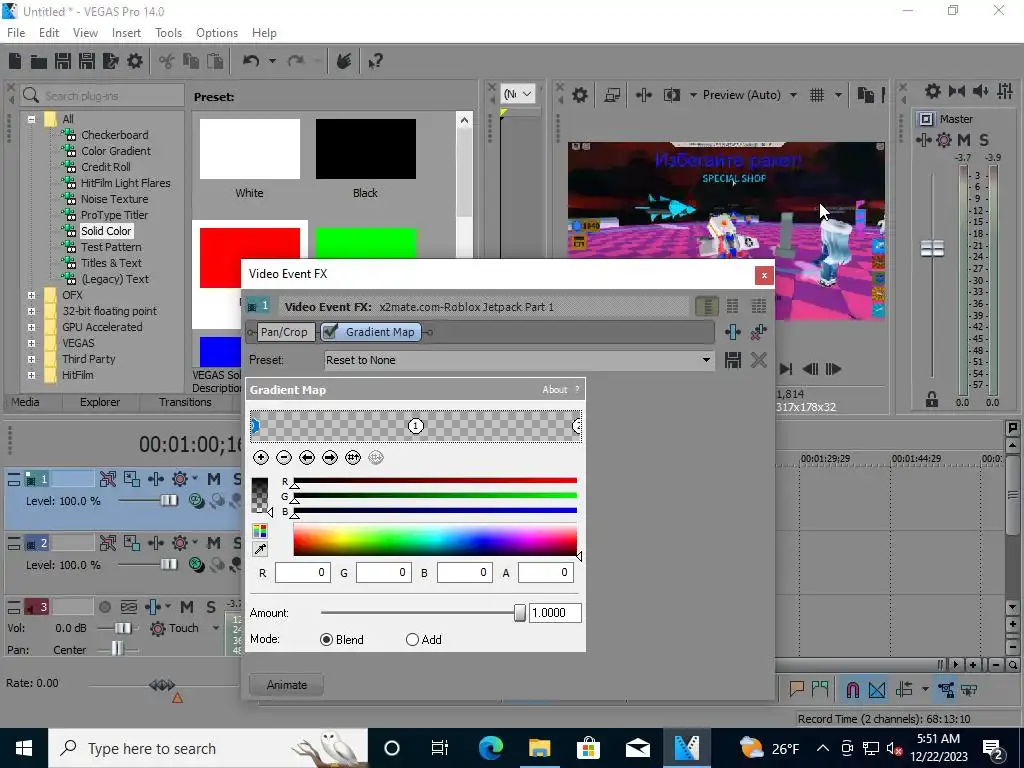
Task: Click the Plug-In Chain button in FX window
Action: [733, 332]
